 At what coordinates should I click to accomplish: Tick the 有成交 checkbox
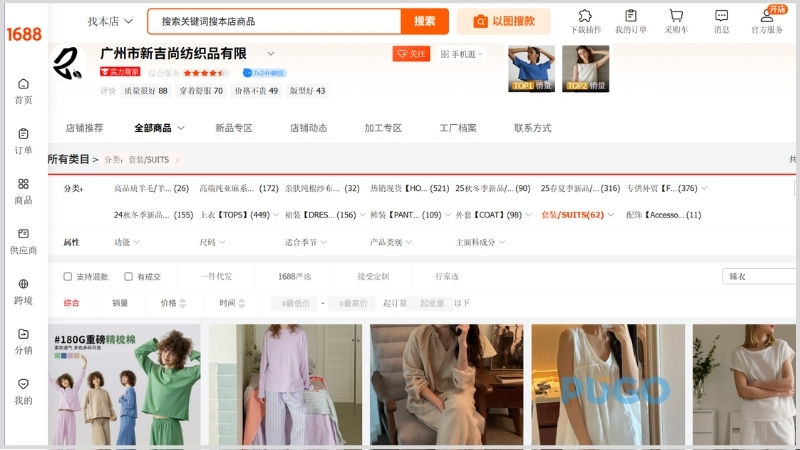click(128, 276)
